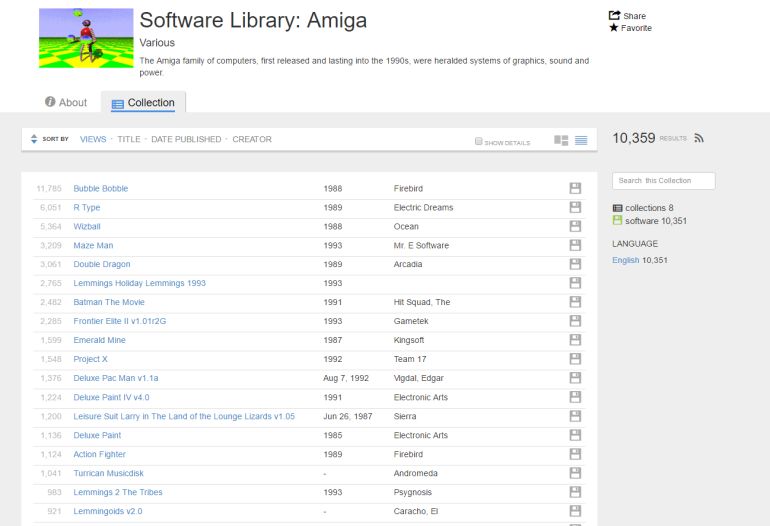The image size is (770, 526).
Task: Switch to list view icon
Action: 581,140
